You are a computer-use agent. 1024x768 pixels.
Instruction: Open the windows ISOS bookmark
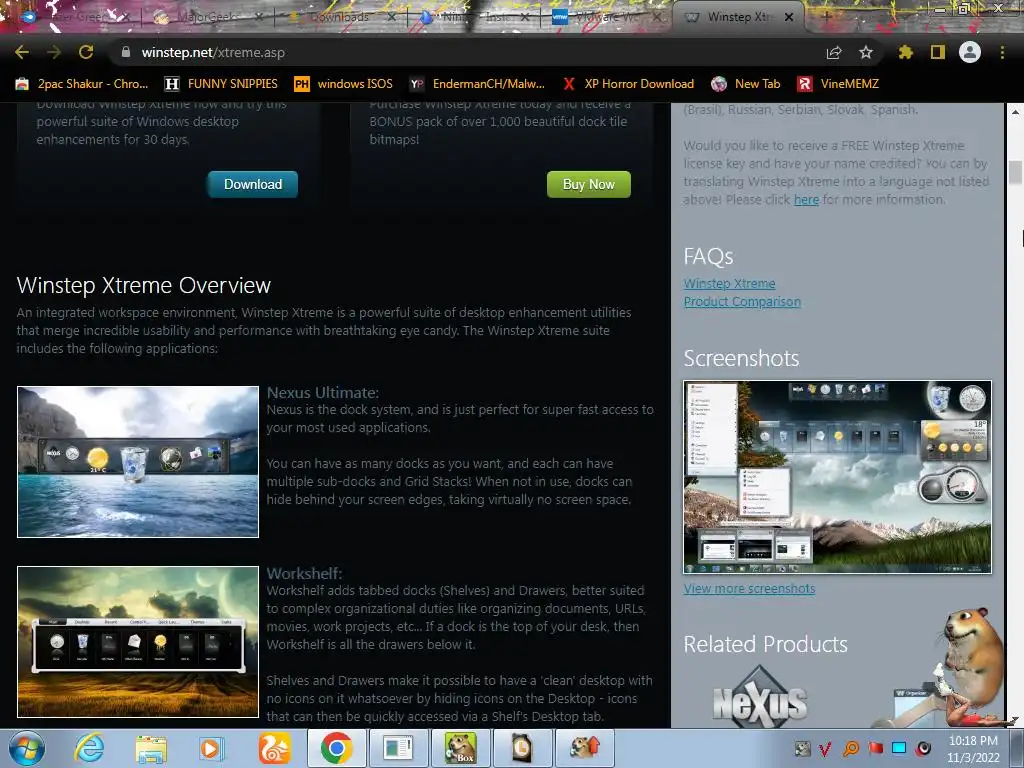coord(344,84)
